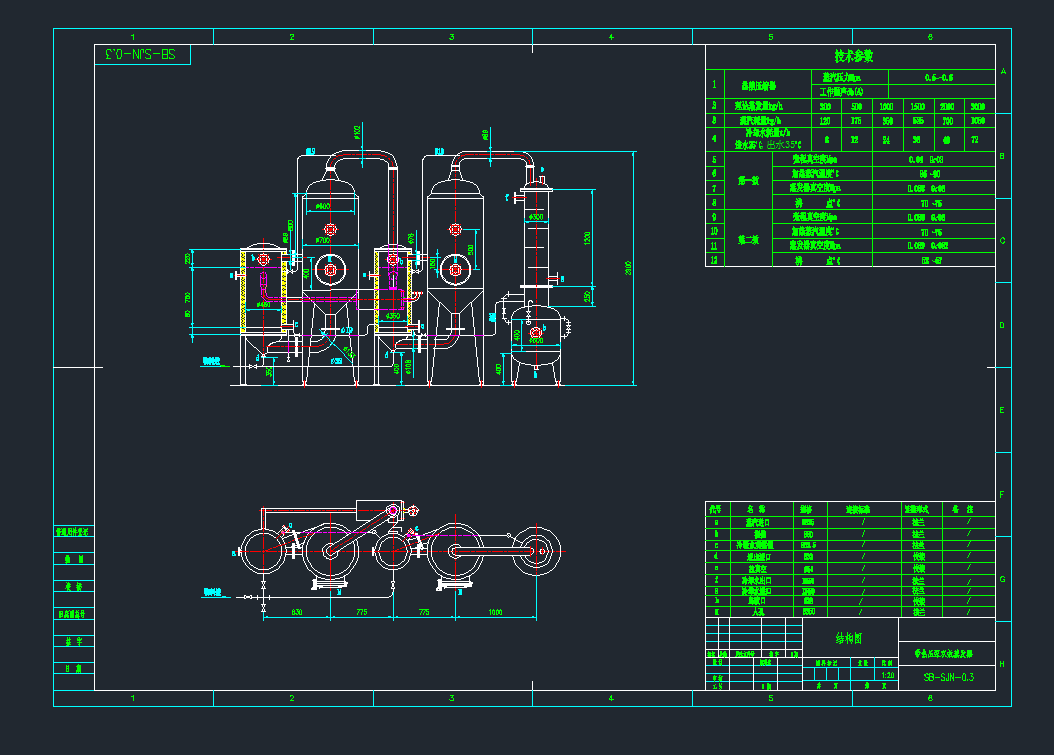Click the 1200 condenser height dimension
The image size is (1054, 755).
point(589,237)
